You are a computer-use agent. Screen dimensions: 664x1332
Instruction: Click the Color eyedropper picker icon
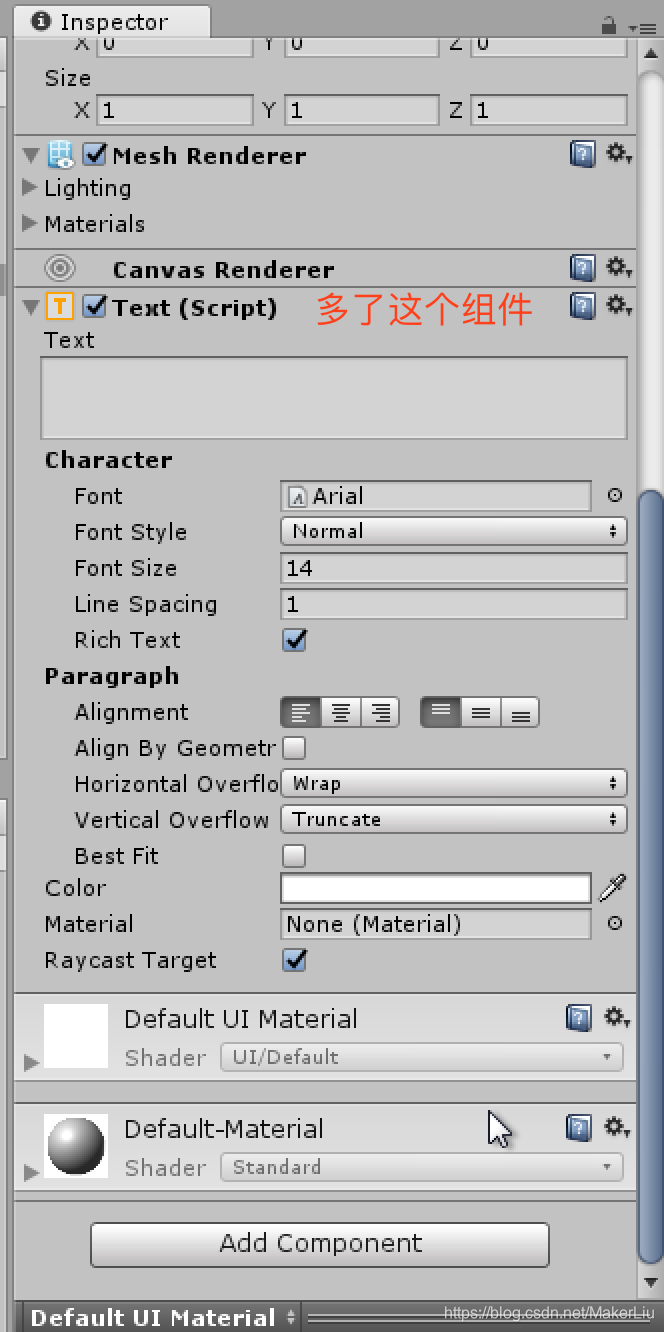pyautogui.click(x=612, y=888)
